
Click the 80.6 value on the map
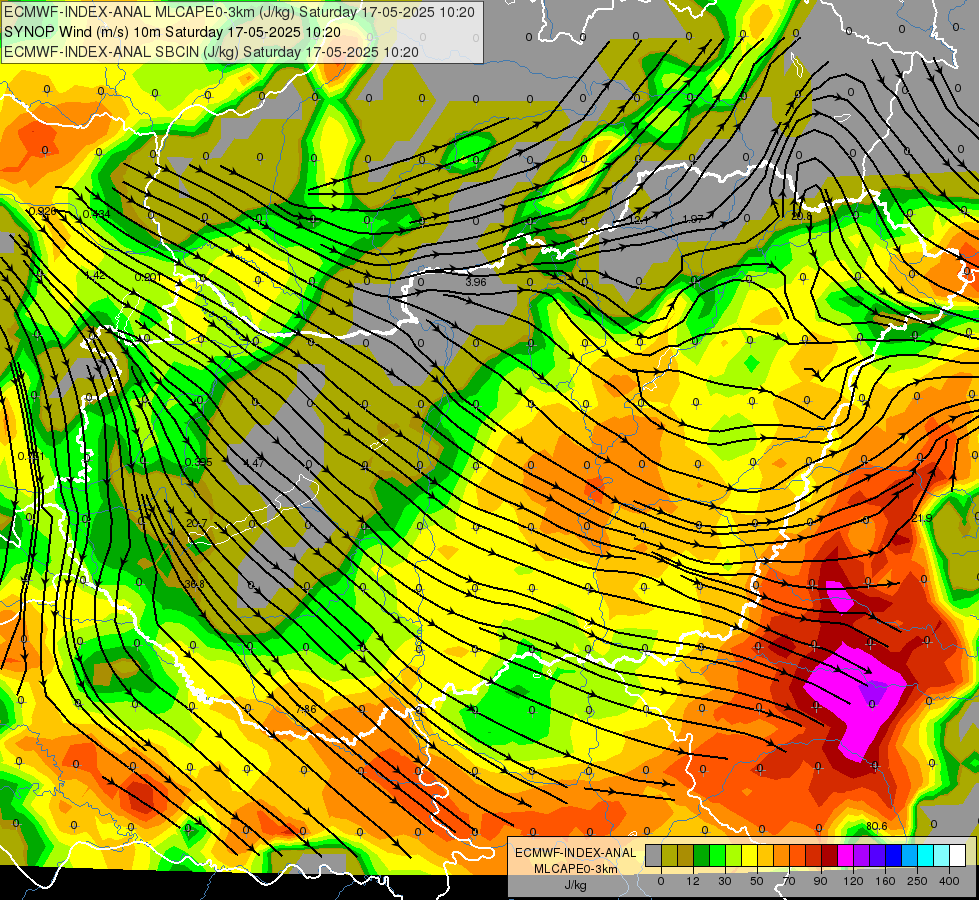(x=877, y=826)
